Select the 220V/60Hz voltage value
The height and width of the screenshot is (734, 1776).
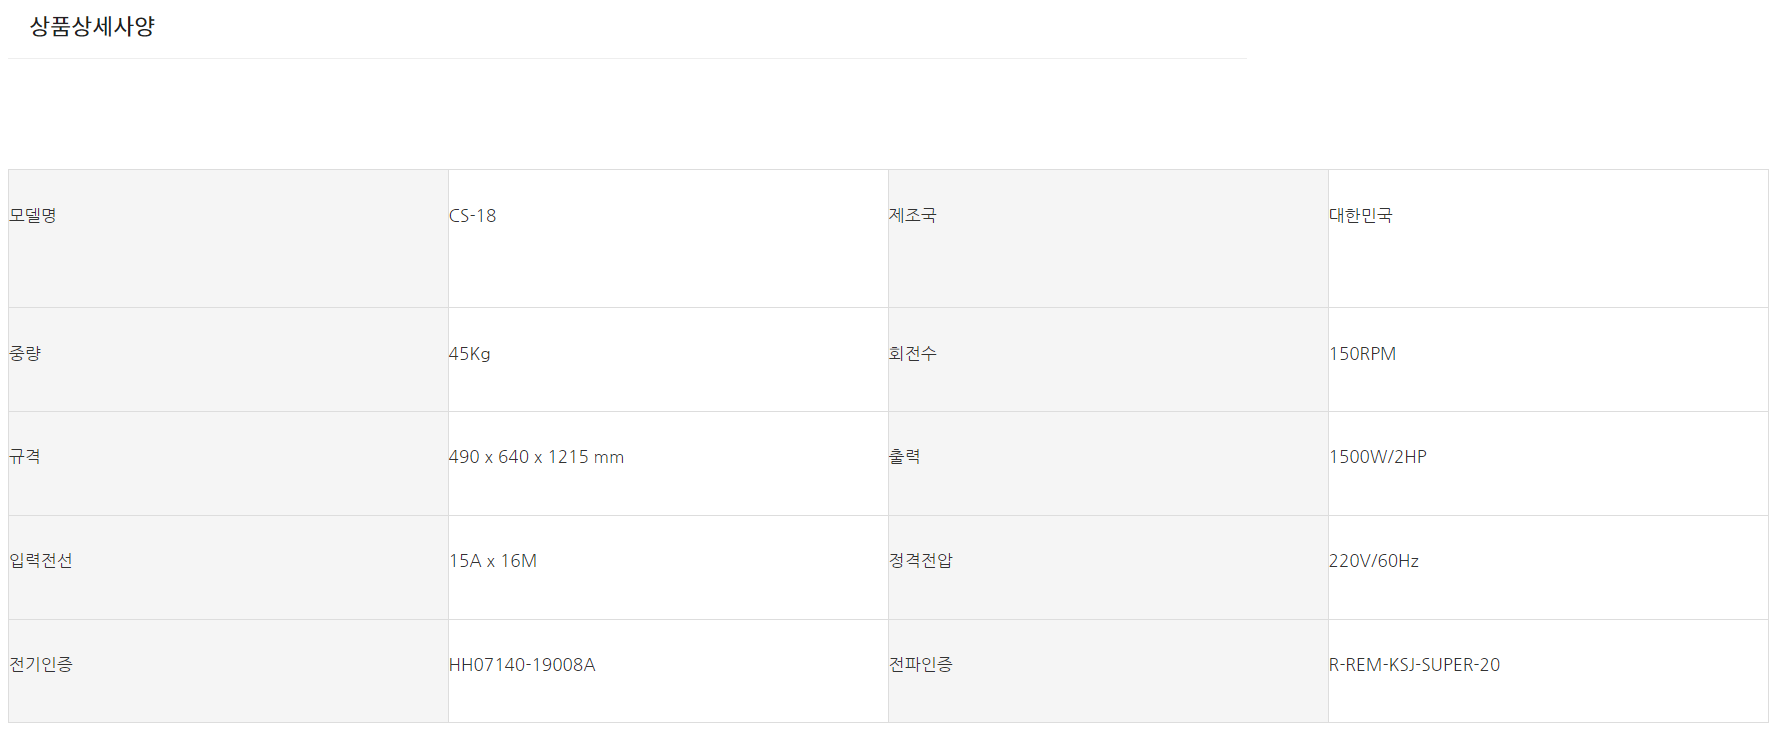click(1373, 561)
